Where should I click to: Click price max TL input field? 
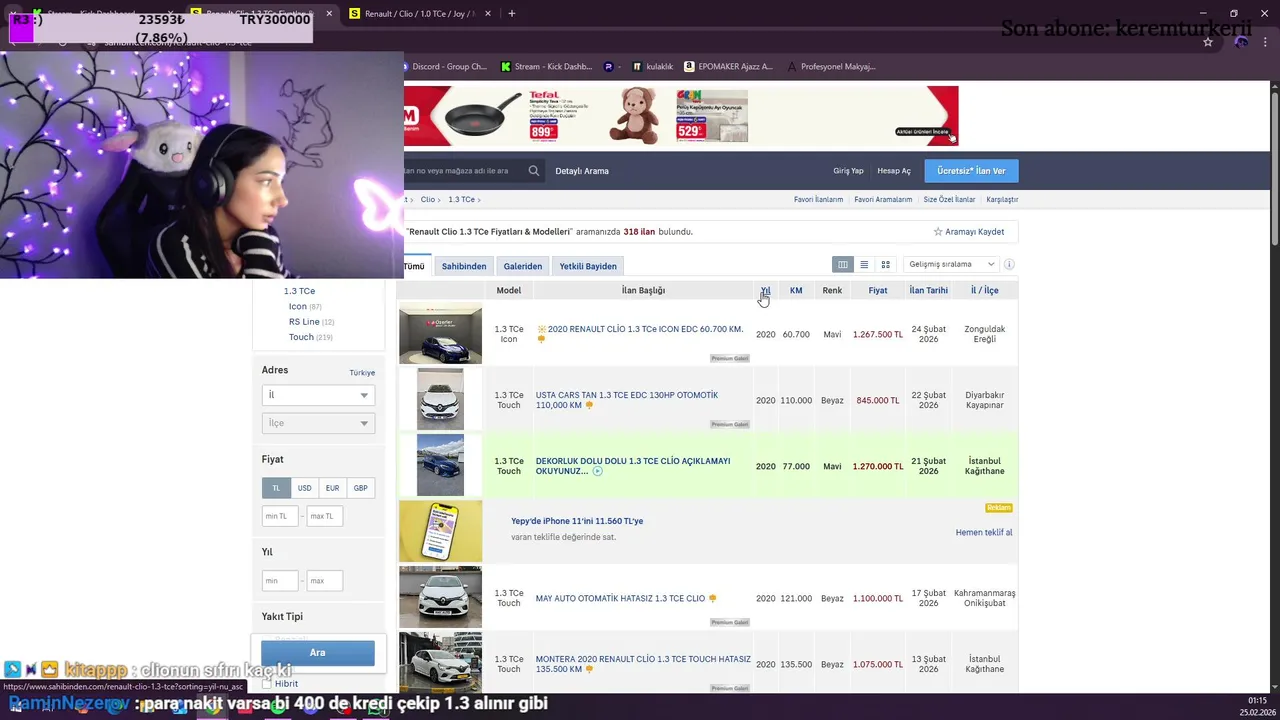[324, 516]
